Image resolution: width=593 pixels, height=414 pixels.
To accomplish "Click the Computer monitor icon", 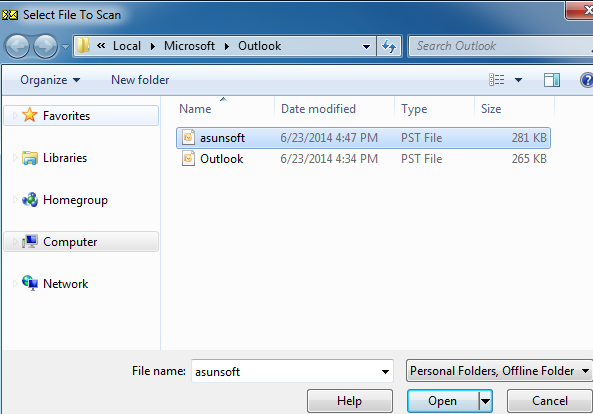I will (29, 241).
